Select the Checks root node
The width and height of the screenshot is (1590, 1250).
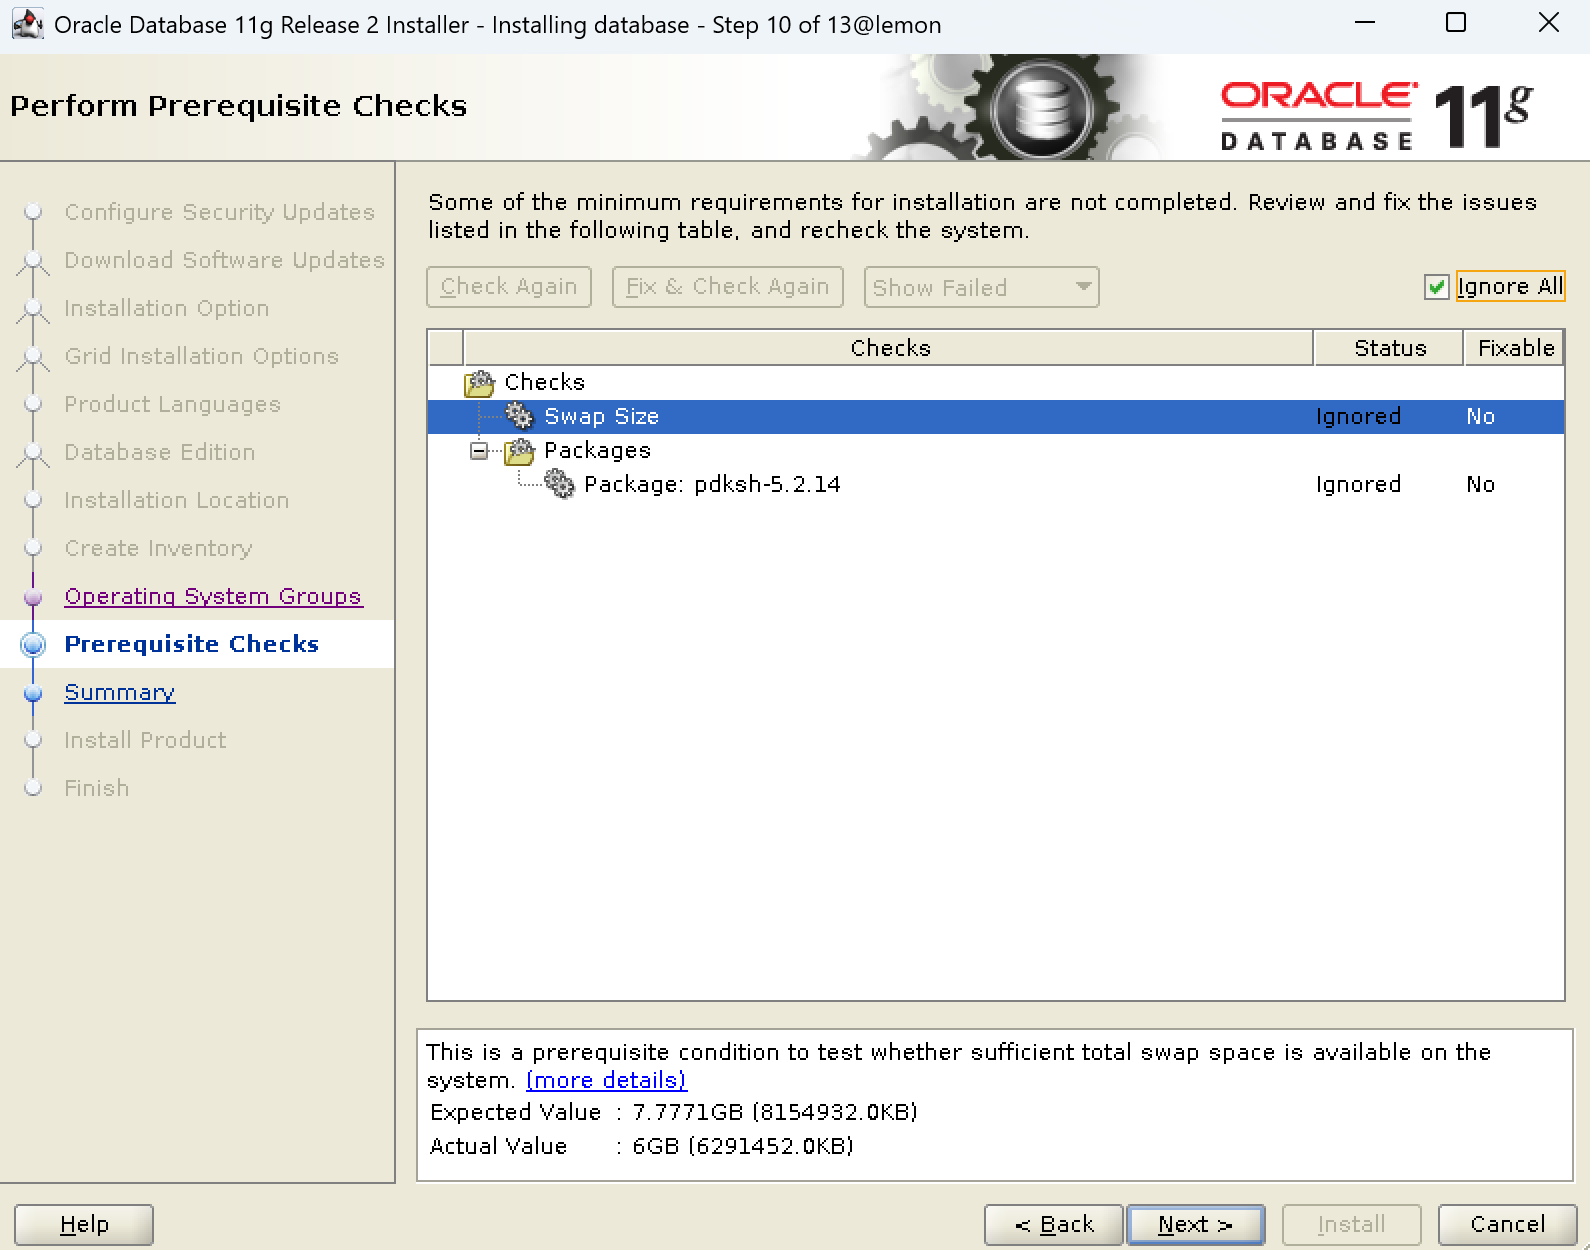tap(544, 382)
